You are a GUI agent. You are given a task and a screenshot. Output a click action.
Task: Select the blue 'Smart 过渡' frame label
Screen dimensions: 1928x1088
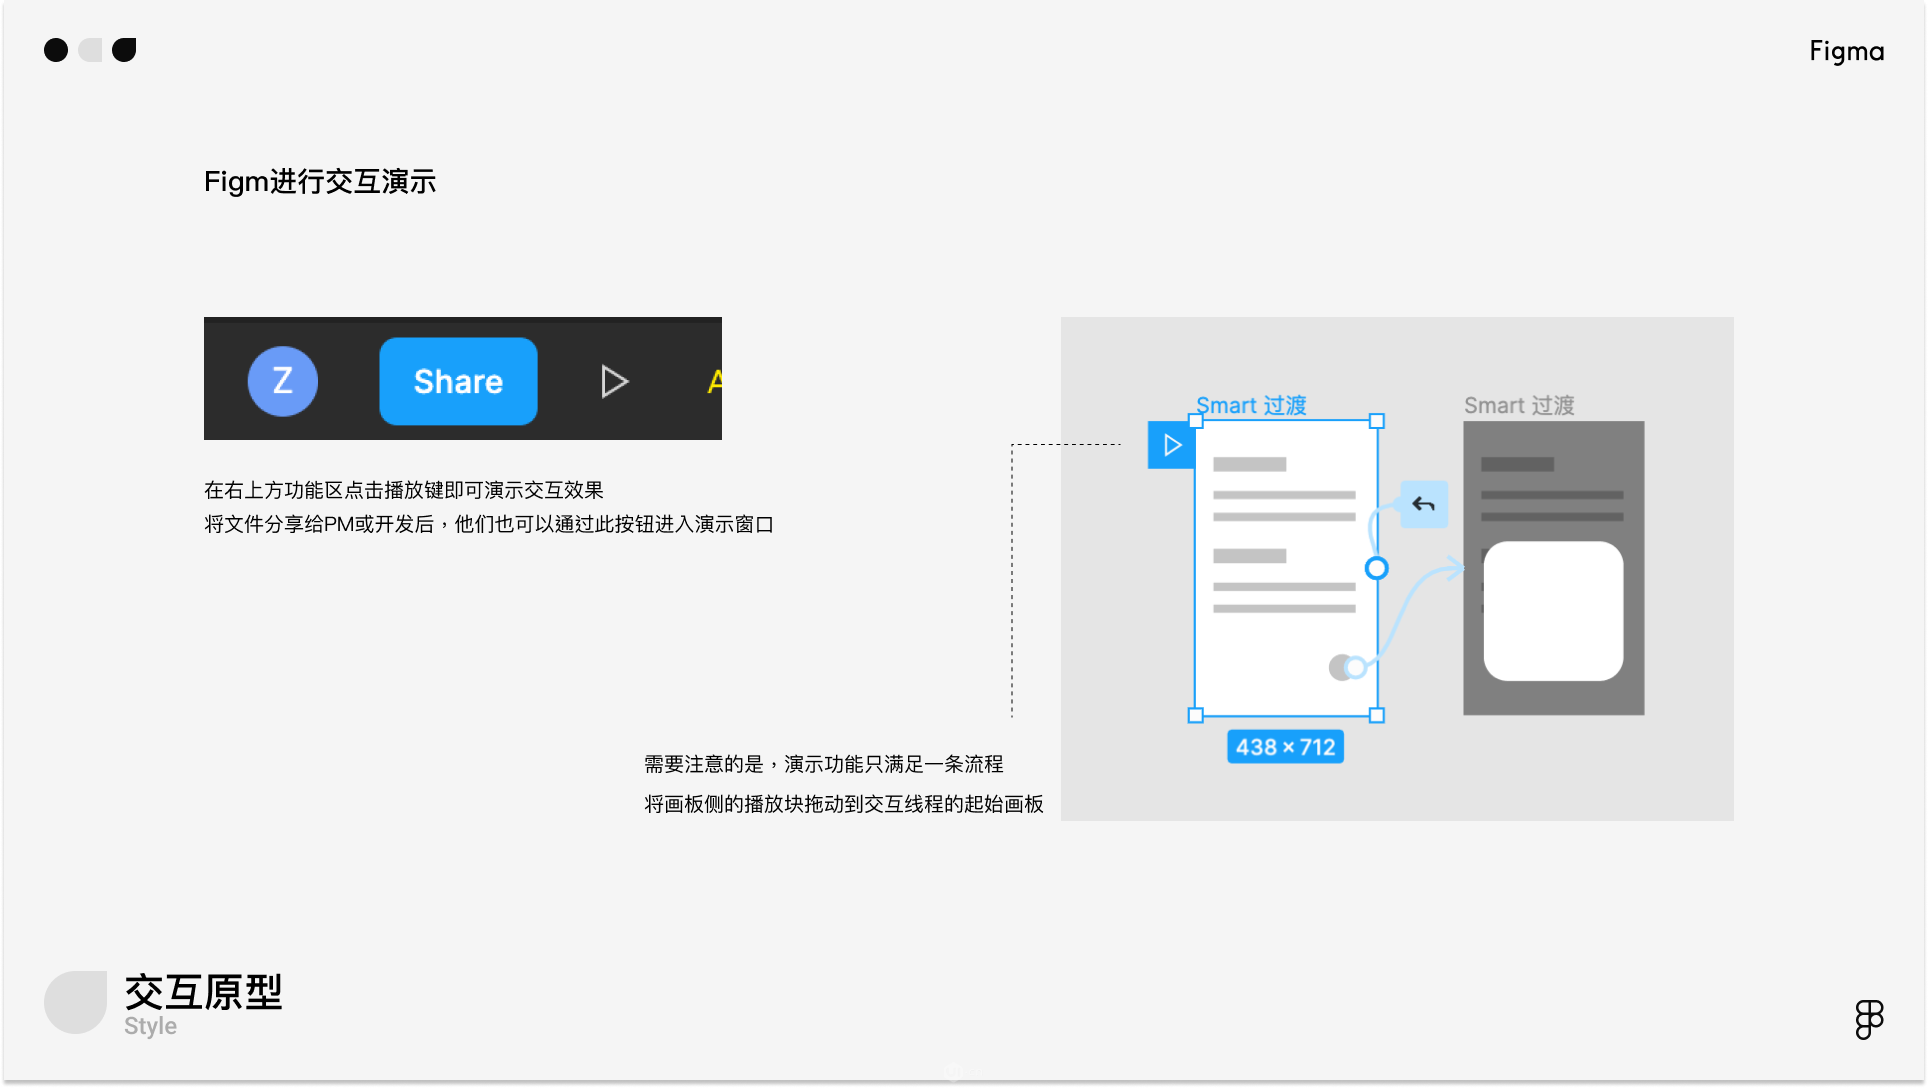[1251, 405]
